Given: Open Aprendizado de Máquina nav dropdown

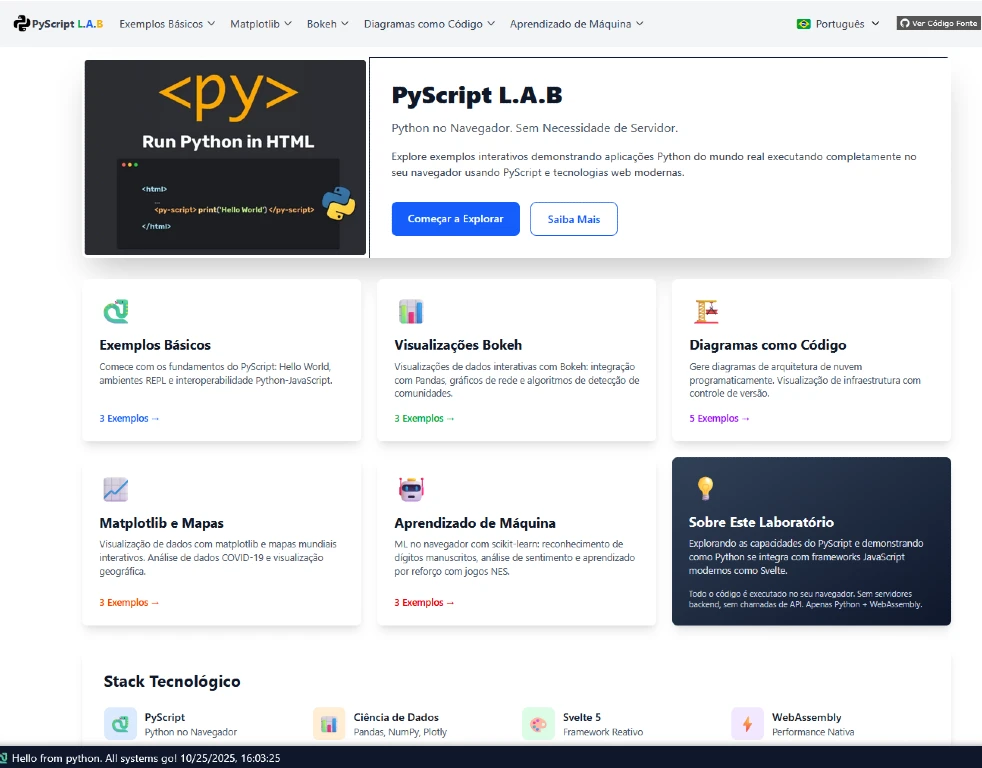Looking at the screenshot, I should coord(576,24).
